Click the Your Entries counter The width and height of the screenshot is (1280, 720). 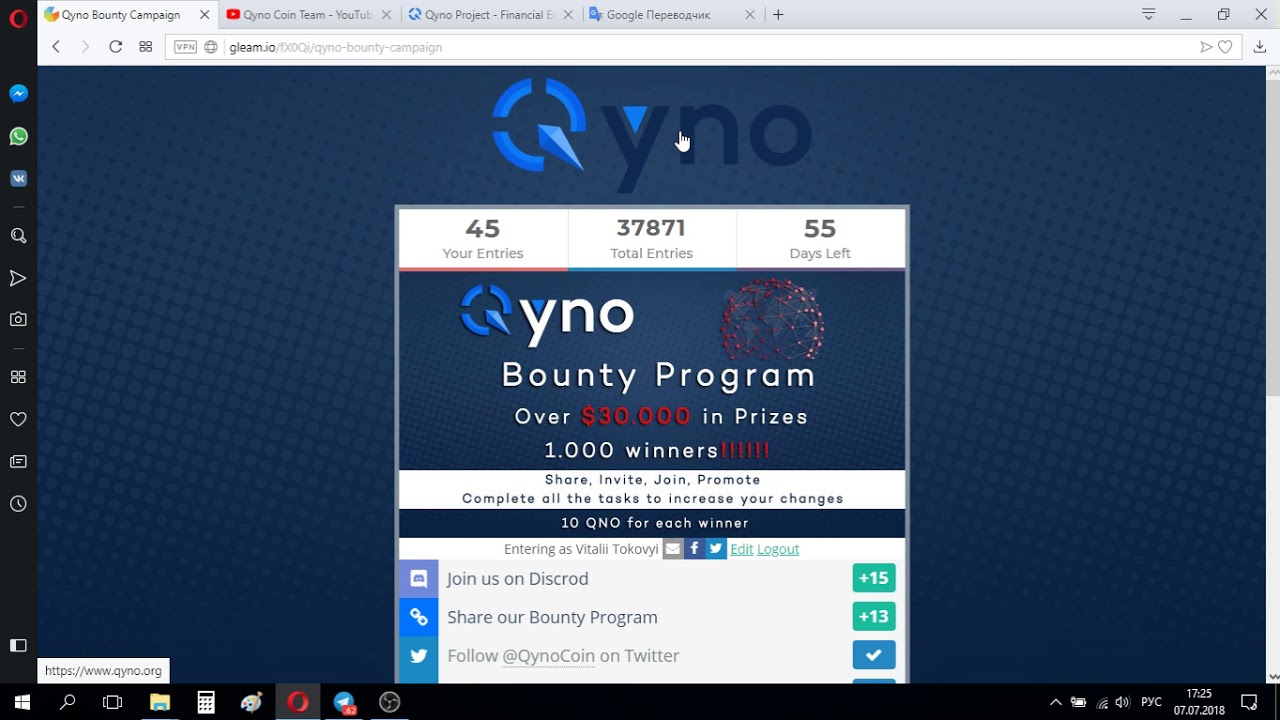[x=483, y=239]
